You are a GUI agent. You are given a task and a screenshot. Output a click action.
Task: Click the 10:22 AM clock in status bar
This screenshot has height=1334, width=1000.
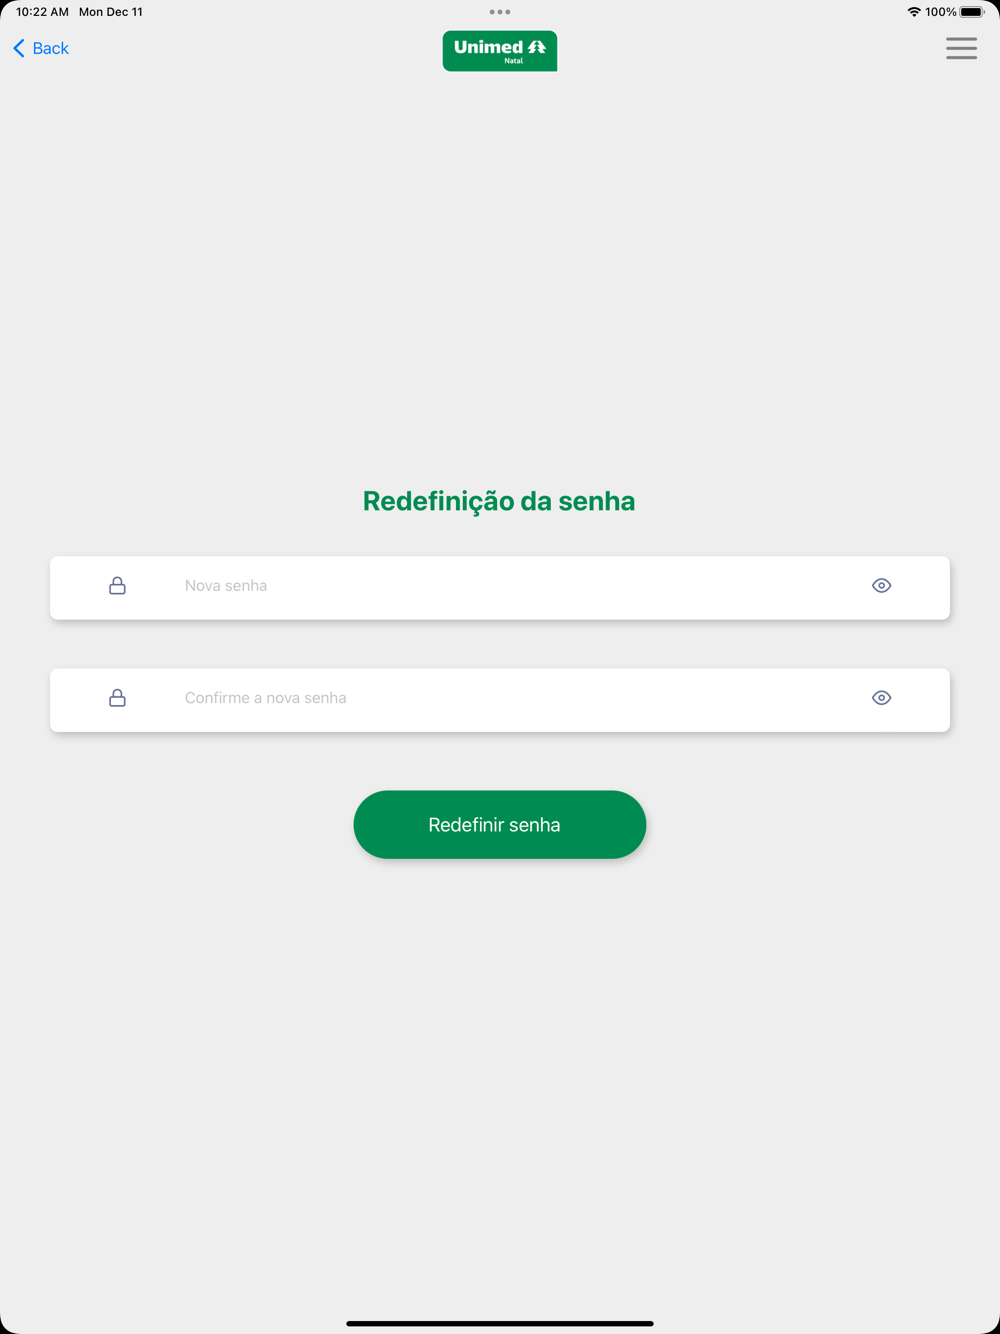[x=42, y=12]
